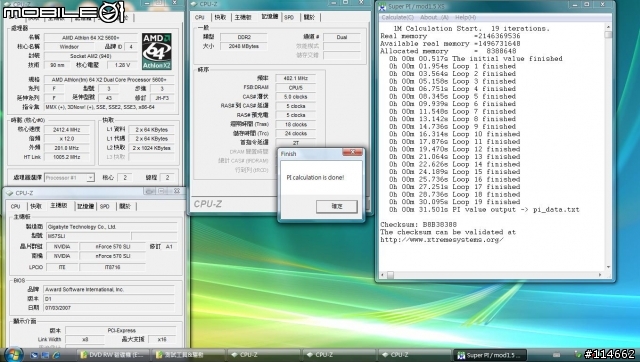
Task: Open About...(A) menu in Super PI
Action: click(x=434, y=18)
